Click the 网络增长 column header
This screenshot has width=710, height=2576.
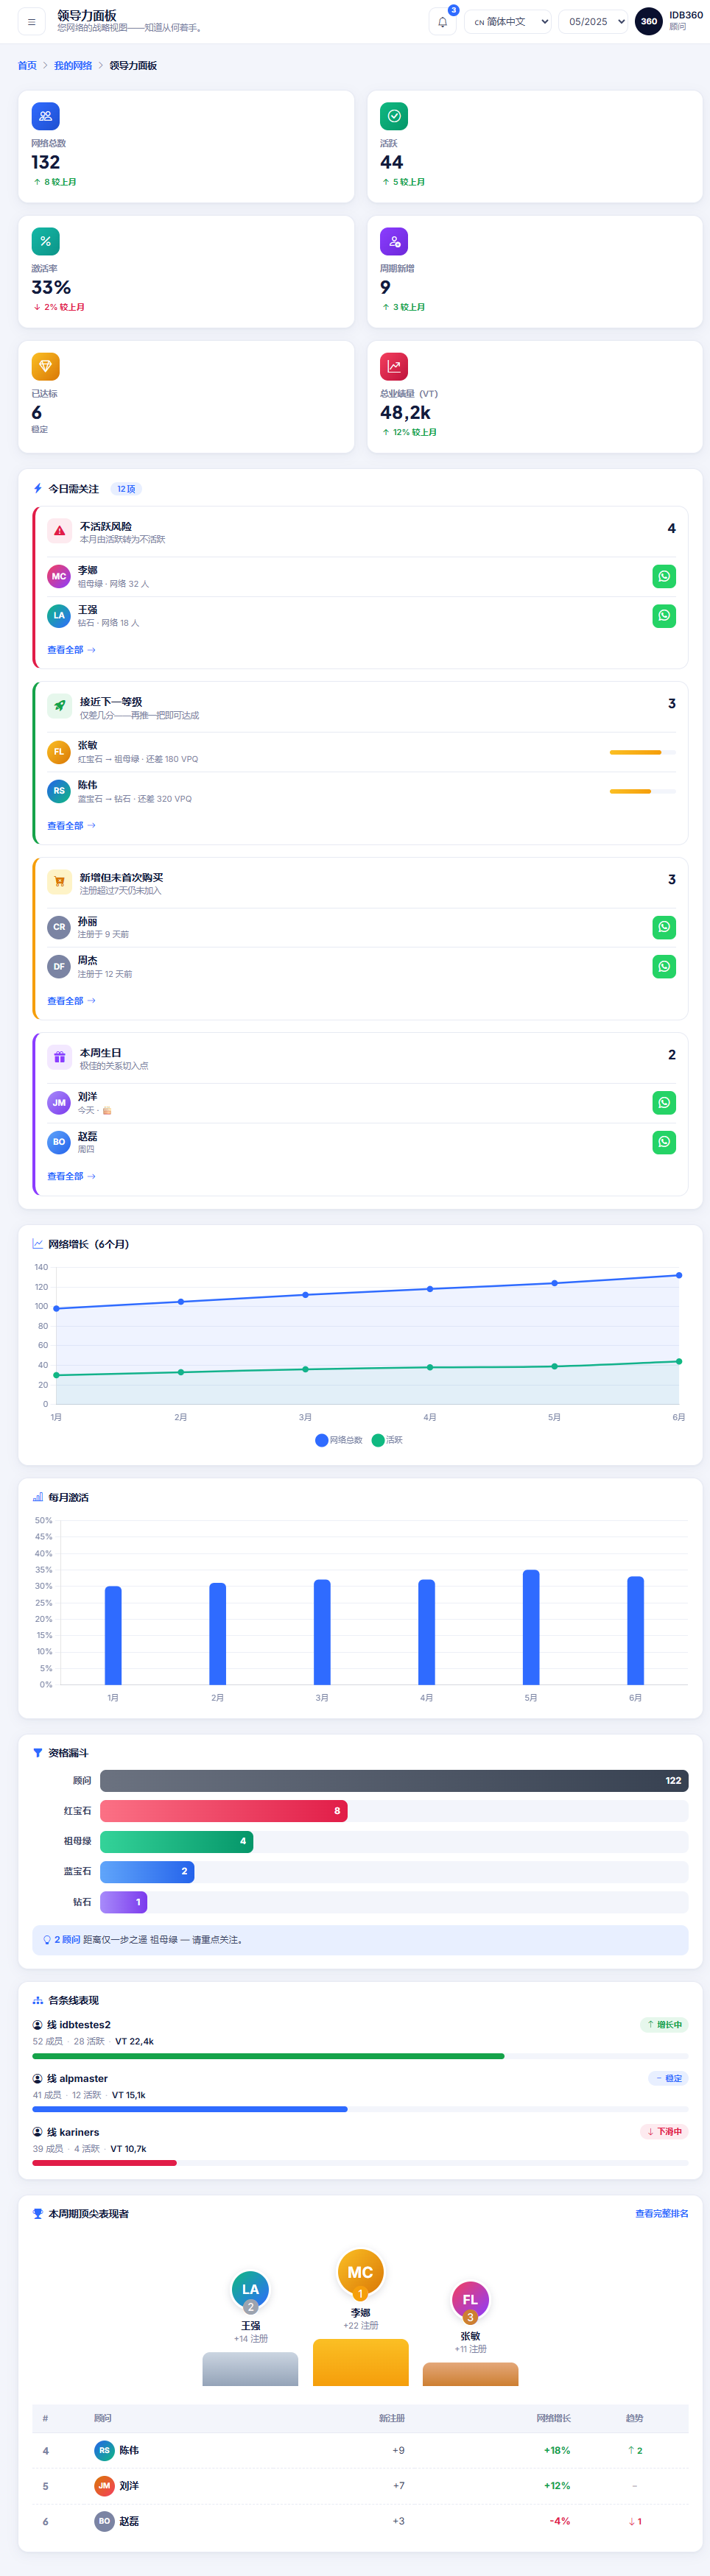(554, 2418)
